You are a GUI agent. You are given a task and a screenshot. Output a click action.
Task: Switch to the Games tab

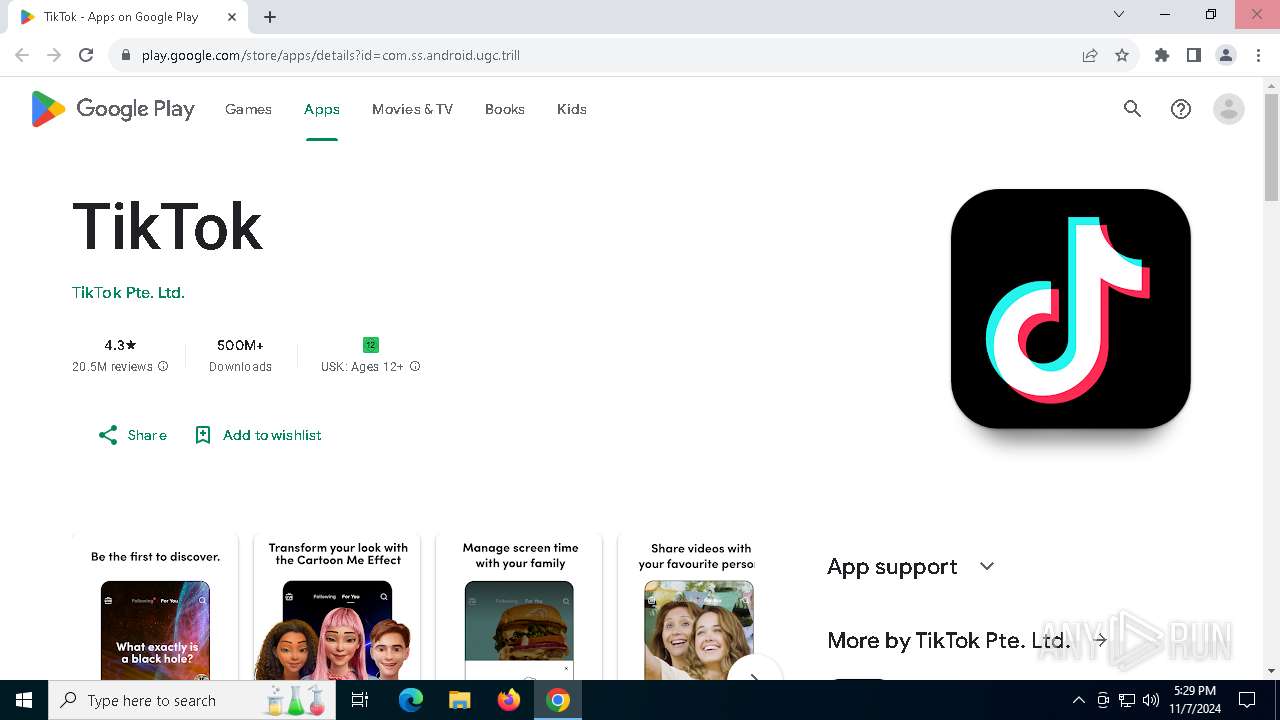(248, 109)
